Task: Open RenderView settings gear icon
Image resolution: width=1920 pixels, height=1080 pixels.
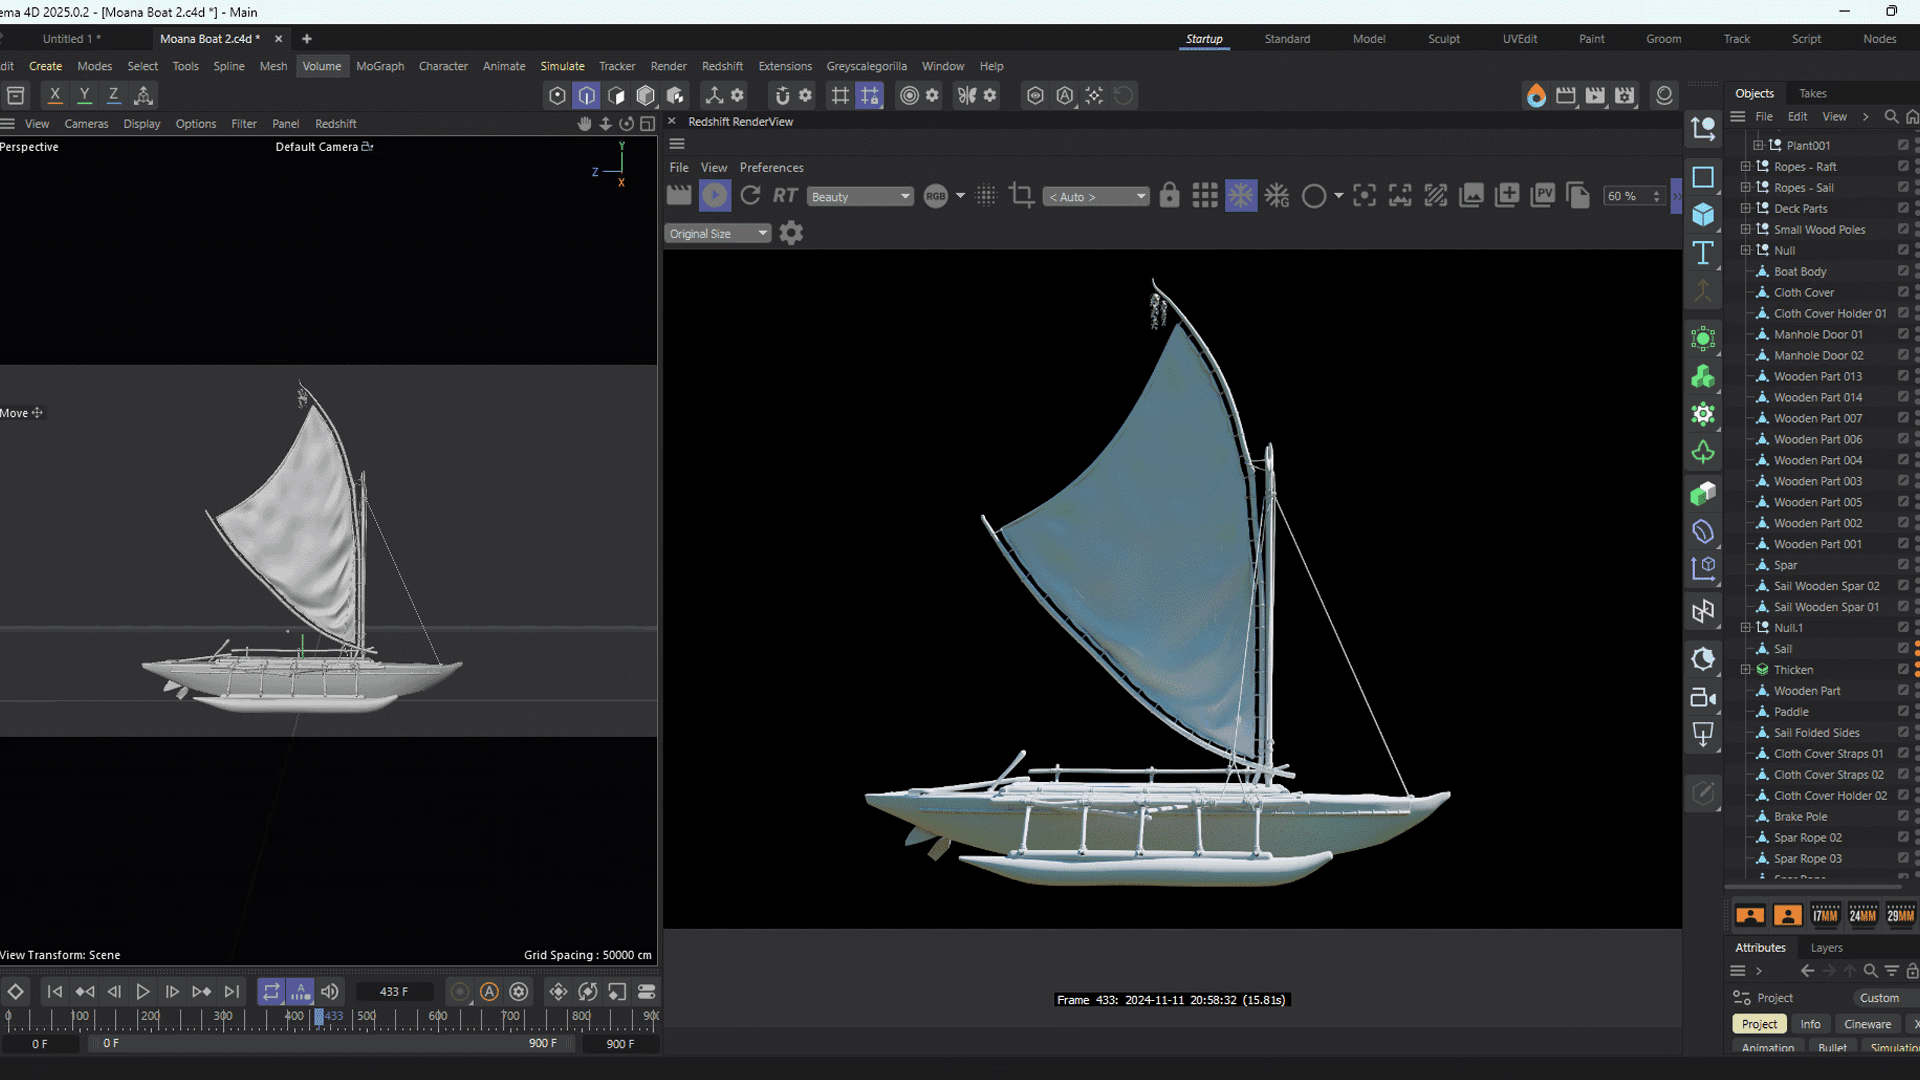Action: tap(791, 233)
